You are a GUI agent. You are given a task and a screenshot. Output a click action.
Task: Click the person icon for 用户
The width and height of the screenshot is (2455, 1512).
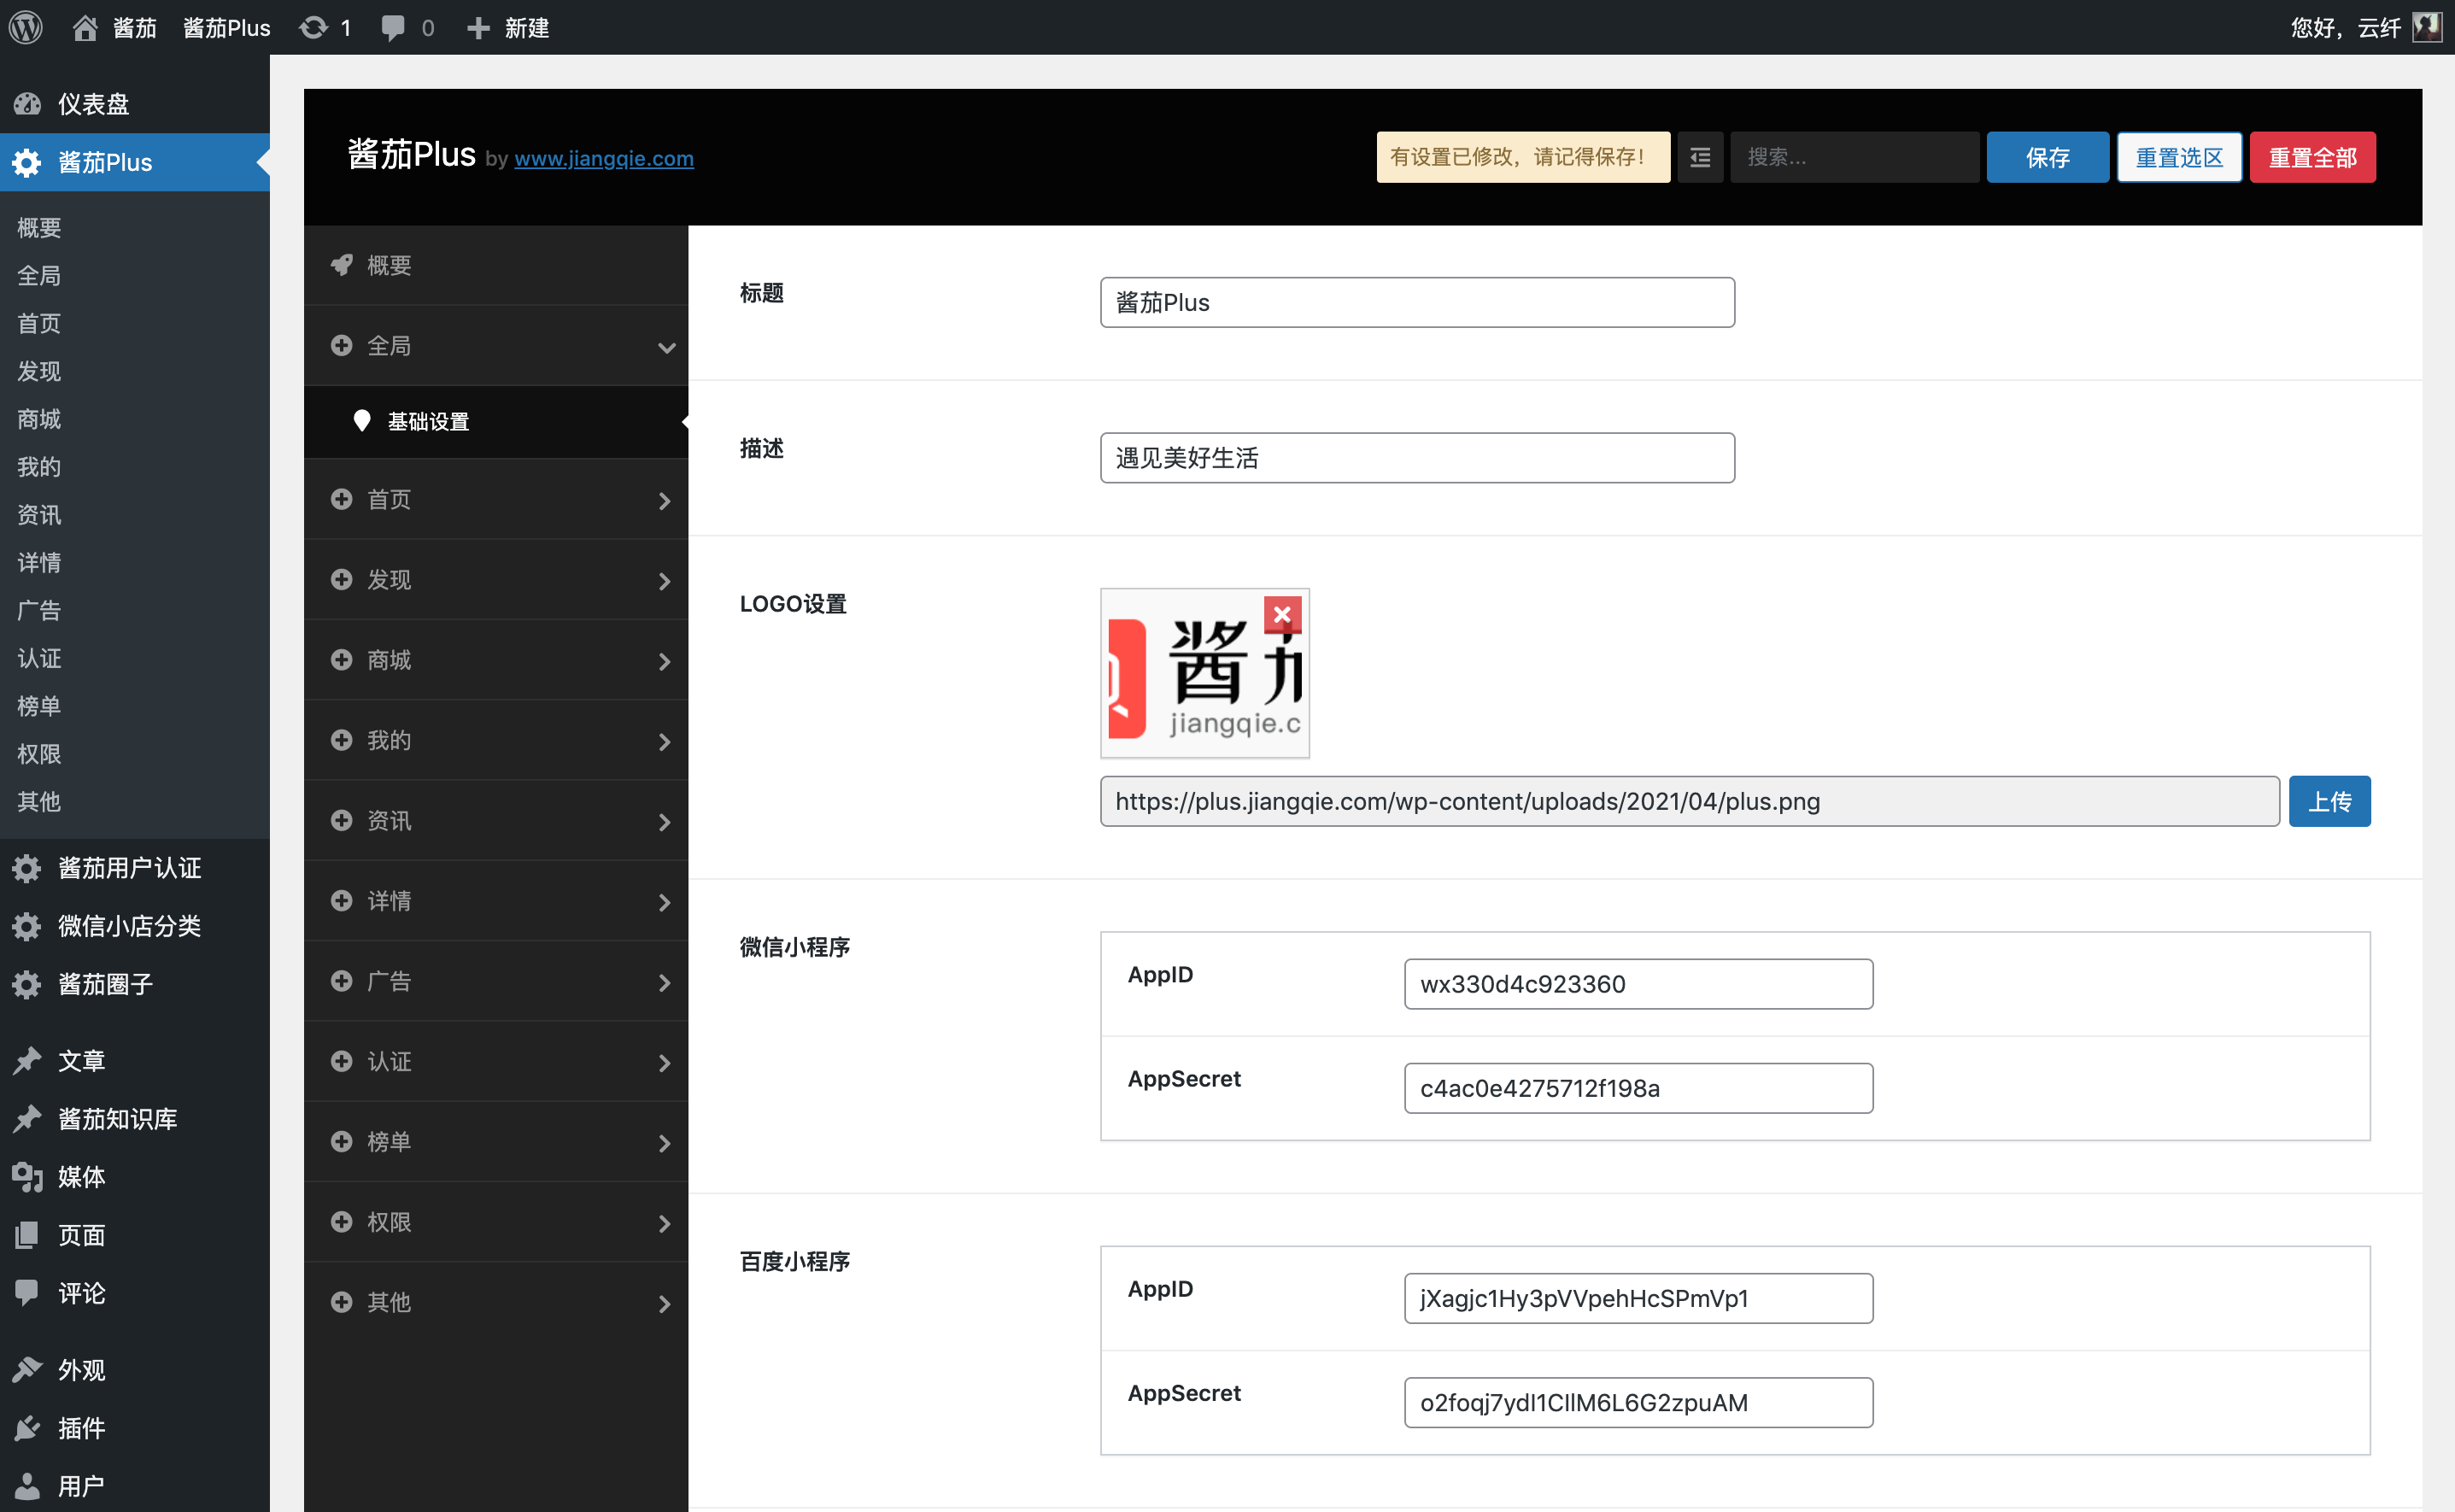[27, 1486]
